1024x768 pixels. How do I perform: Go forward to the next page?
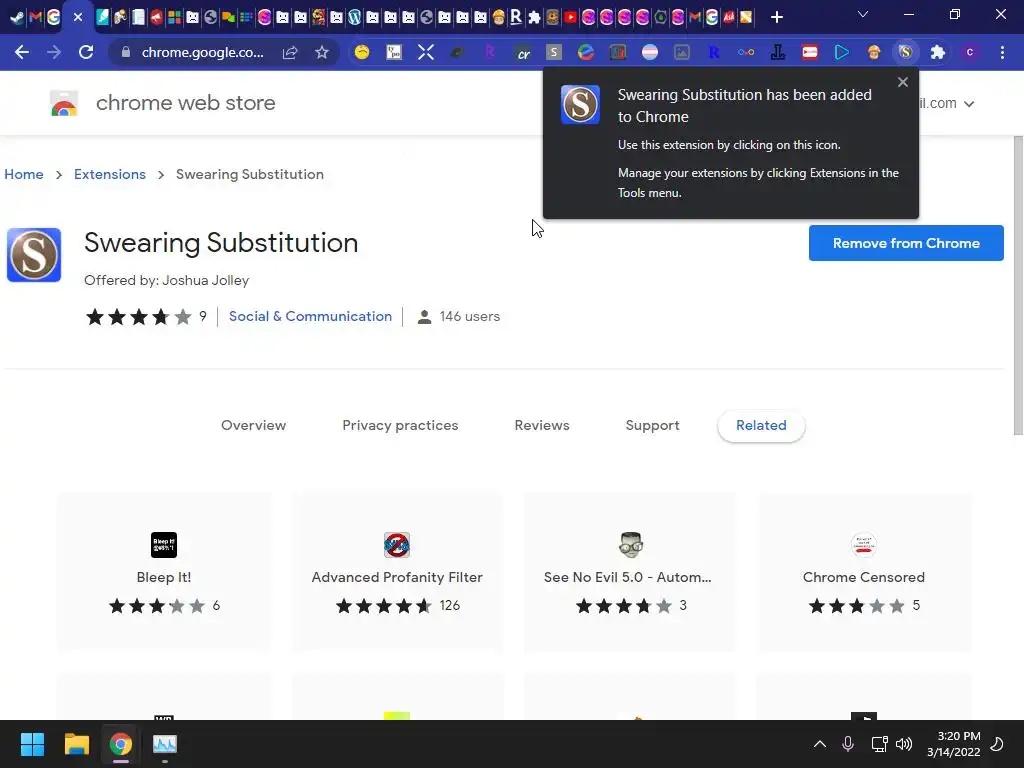54,52
